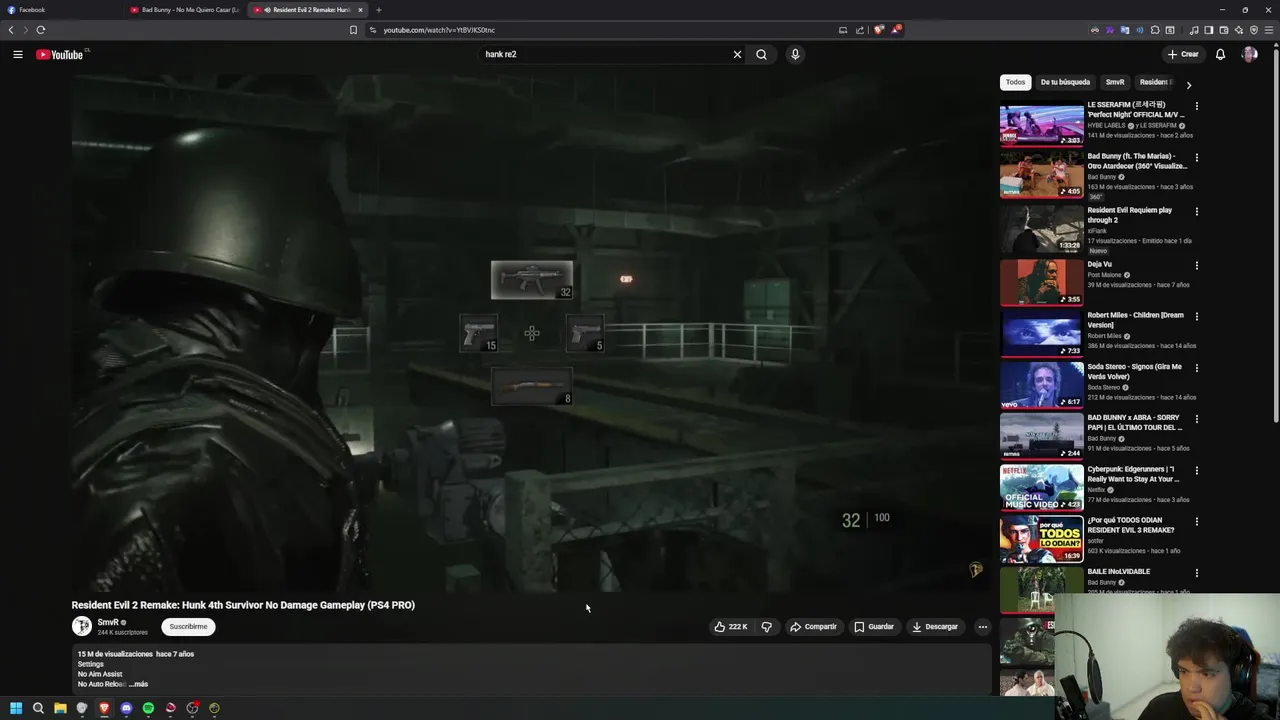This screenshot has width=1280, height=720.
Task: Select the De tu búsqueda chip
Action: (x=1065, y=82)
